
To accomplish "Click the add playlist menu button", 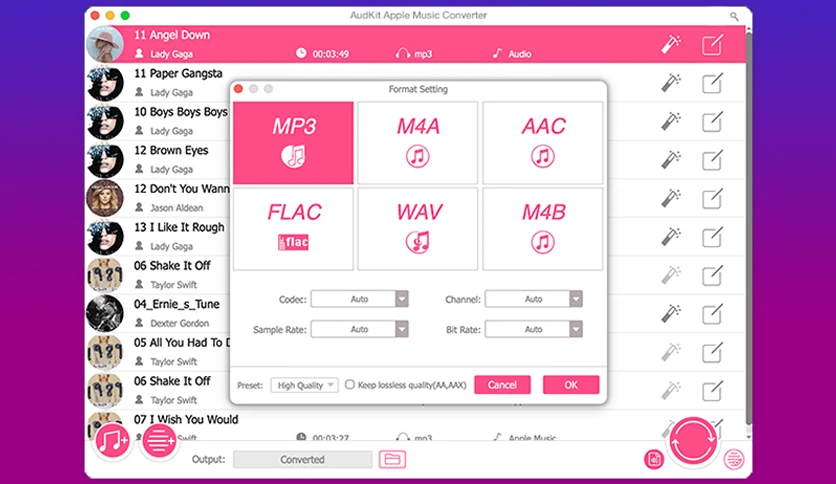I will 159,441.
